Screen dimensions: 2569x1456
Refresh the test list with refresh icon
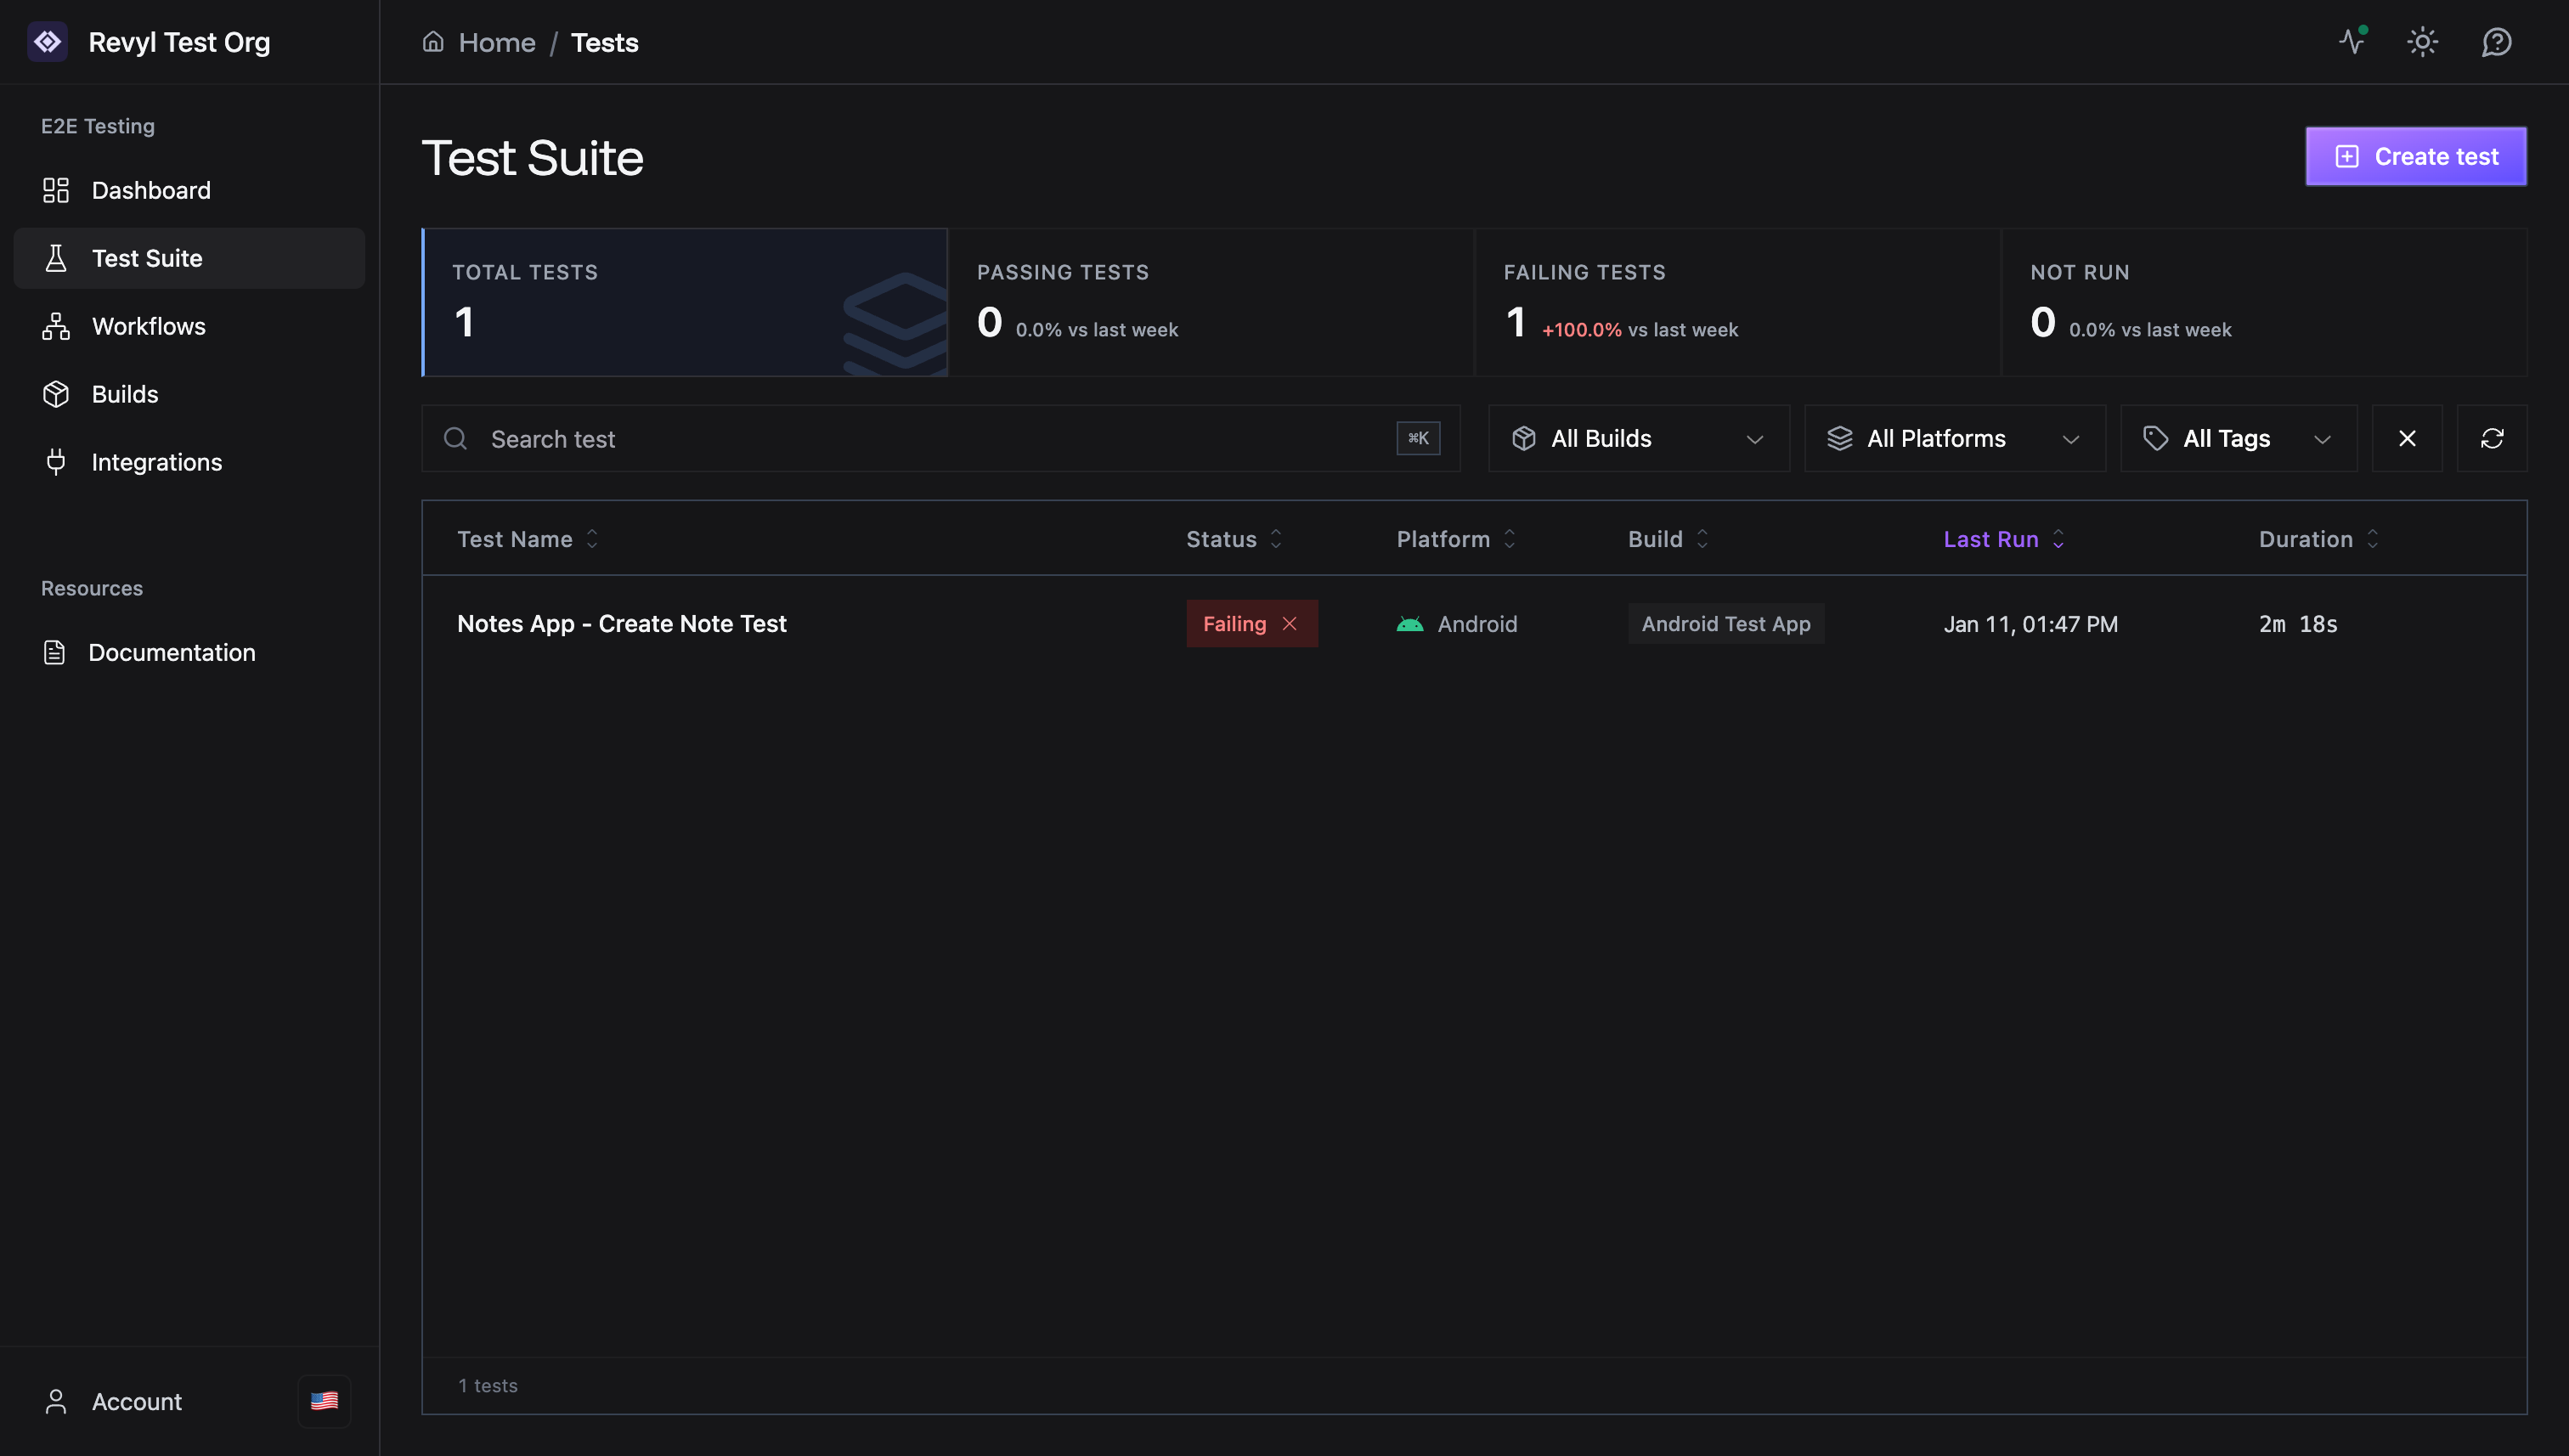click(x=2492, y=438)
